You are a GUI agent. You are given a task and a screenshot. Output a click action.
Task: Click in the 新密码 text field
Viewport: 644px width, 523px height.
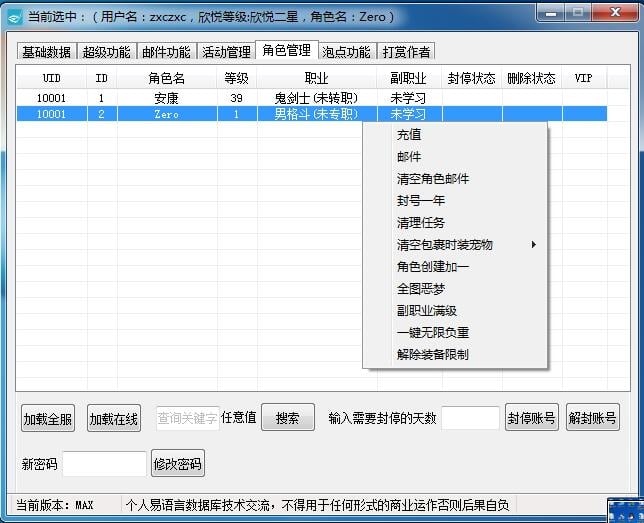tap(104, 464)
